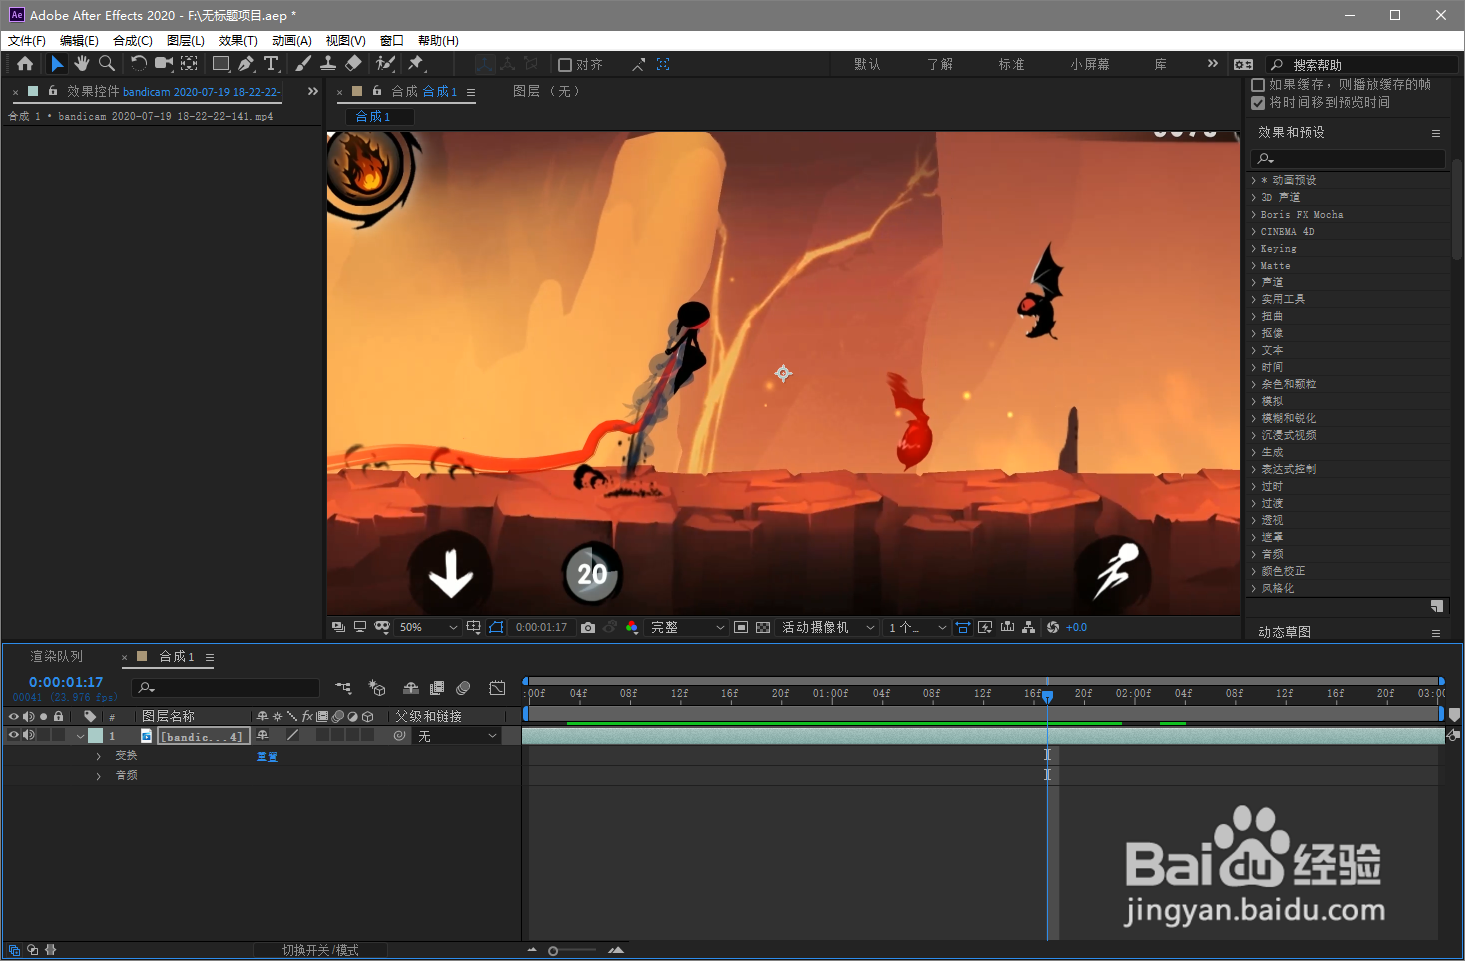The height and width of the screenshot is (961, 1465).
Task: Open the 完整 resolution dropdown
Action: click(687, 627)
